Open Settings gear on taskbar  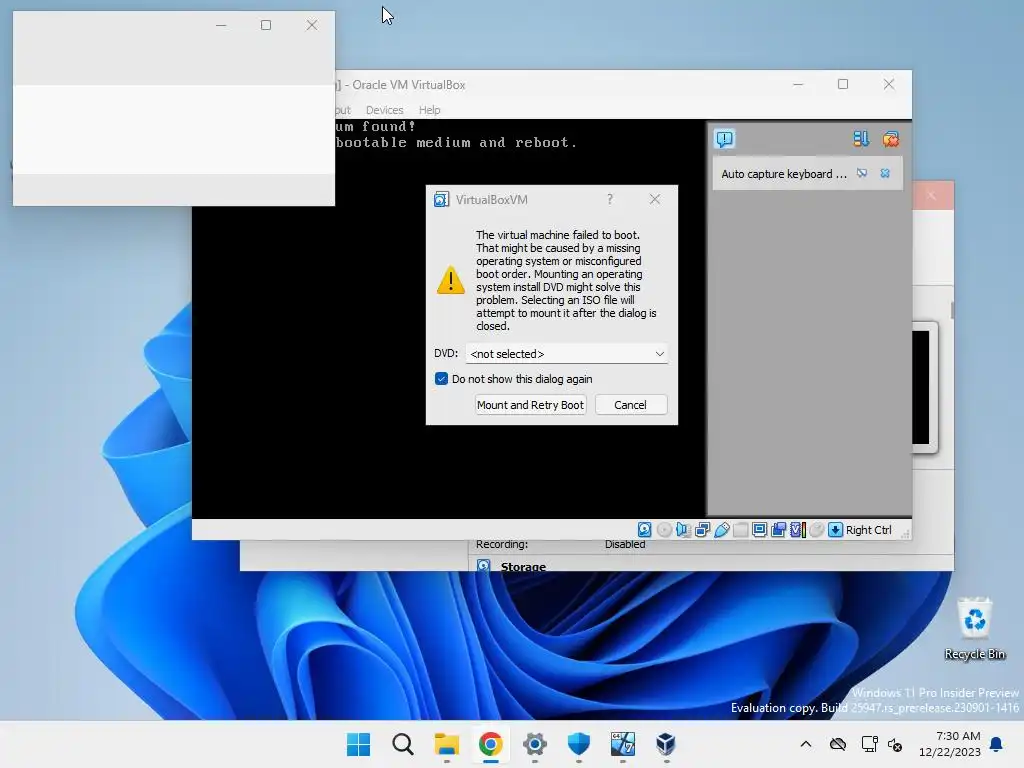point(534,744)
